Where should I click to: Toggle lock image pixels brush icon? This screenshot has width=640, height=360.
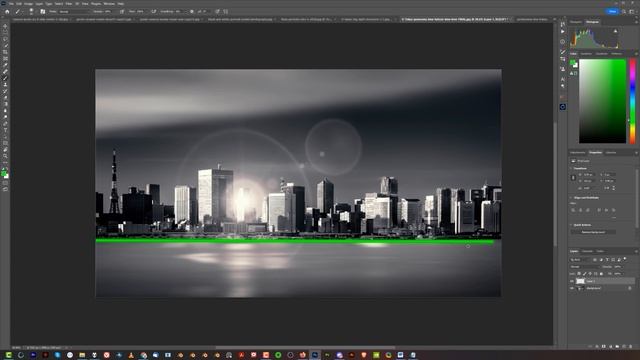584,274
